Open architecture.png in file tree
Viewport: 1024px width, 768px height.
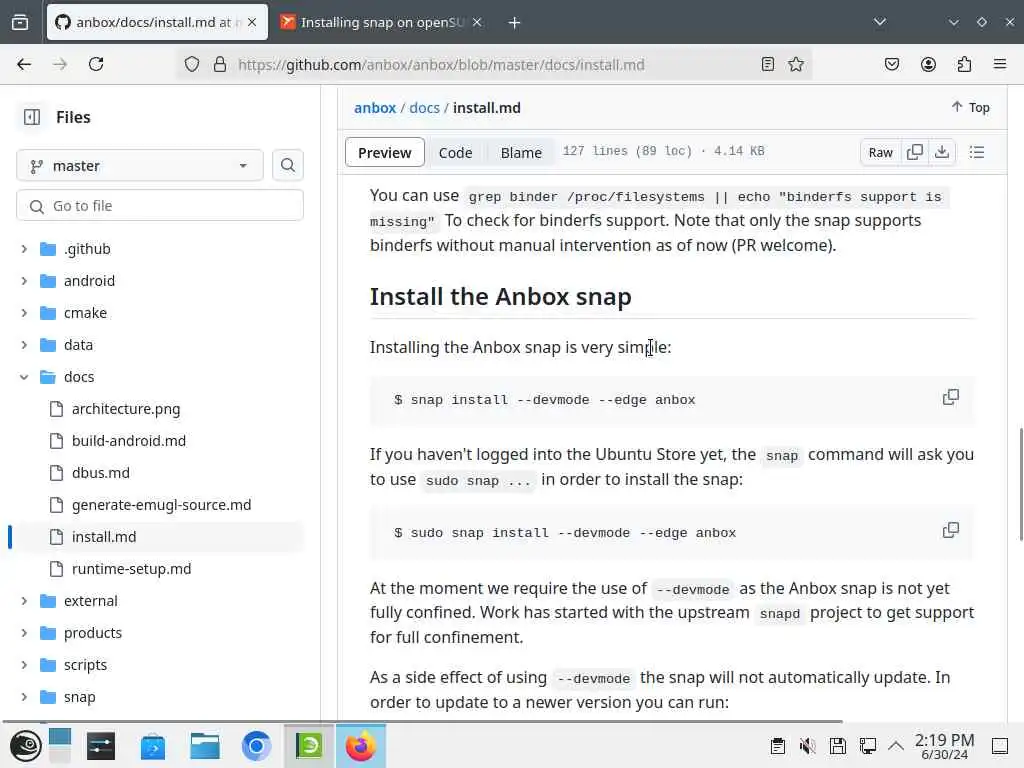(x=126, y=409)
